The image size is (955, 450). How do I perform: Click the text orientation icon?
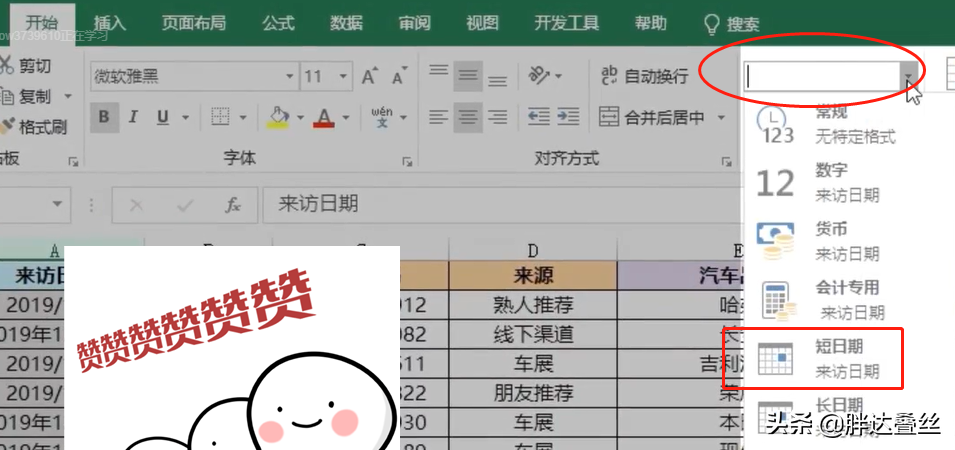538,76
